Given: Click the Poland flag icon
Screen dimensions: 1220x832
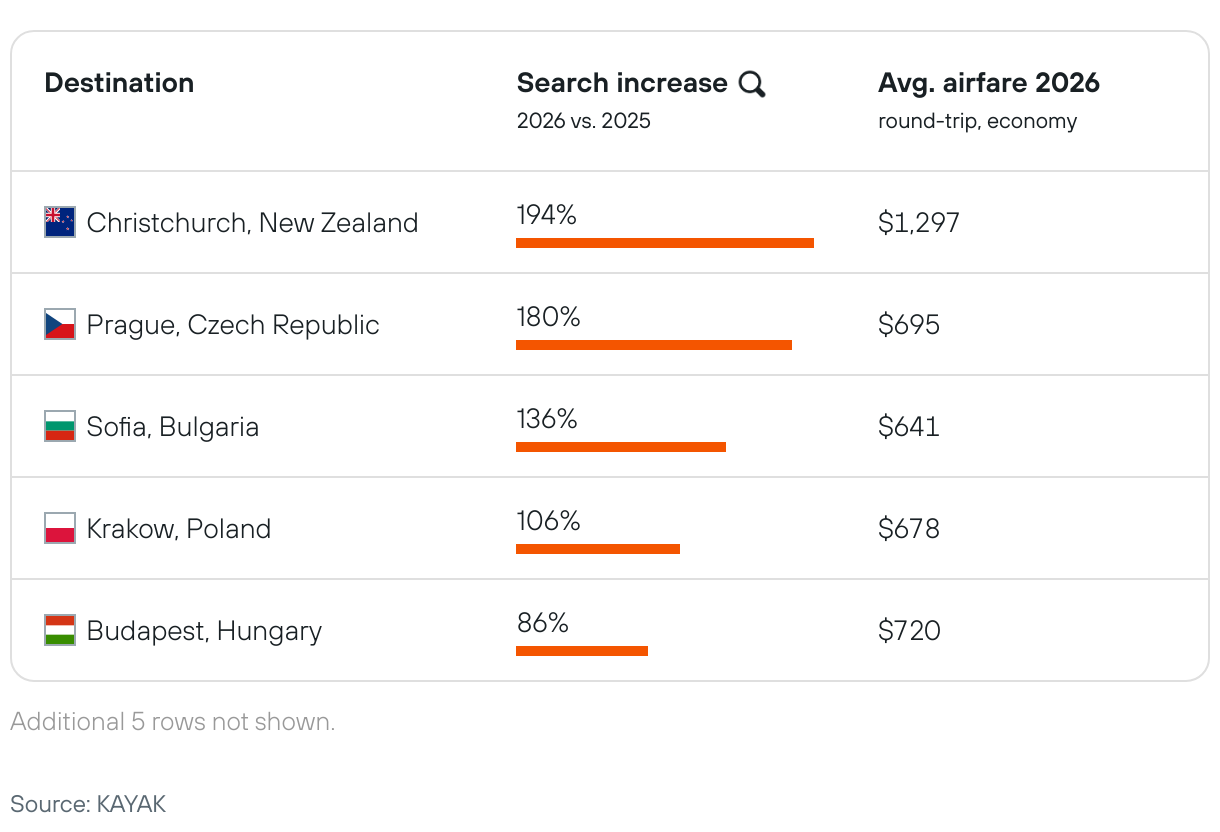Looking at the screenshot, I should click(x=60, y=528).
